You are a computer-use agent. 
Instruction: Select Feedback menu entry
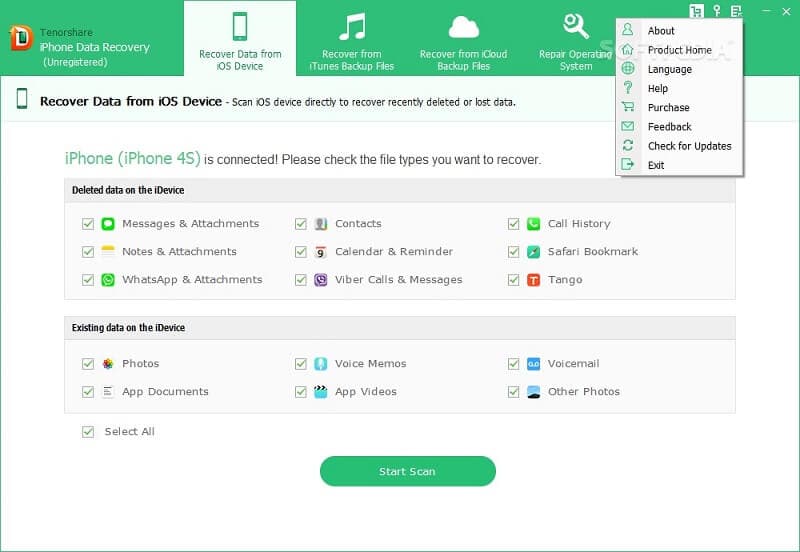coord(679,127)
